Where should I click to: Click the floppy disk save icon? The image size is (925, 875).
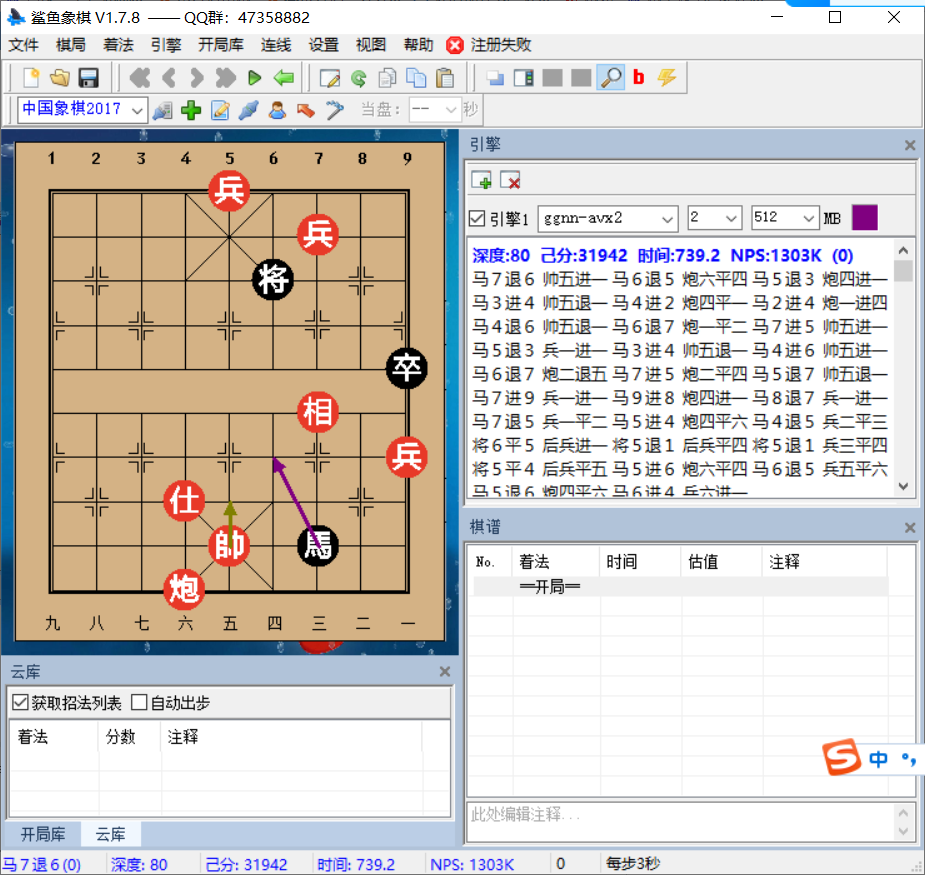(x=88, y=77)
